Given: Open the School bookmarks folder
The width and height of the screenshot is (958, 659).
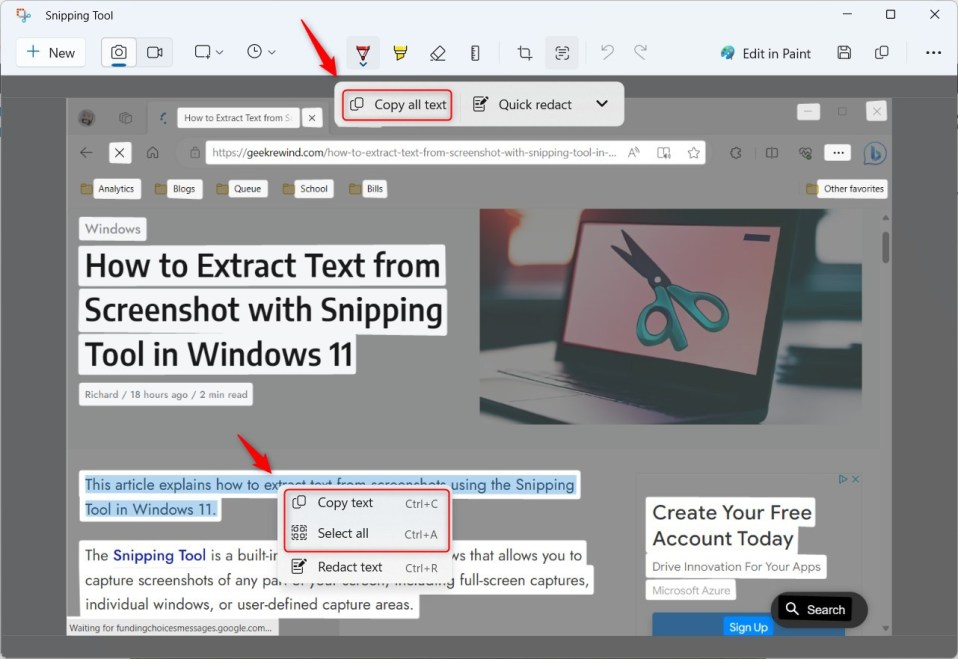Looking at the screenshot, I should click(307, 189).
